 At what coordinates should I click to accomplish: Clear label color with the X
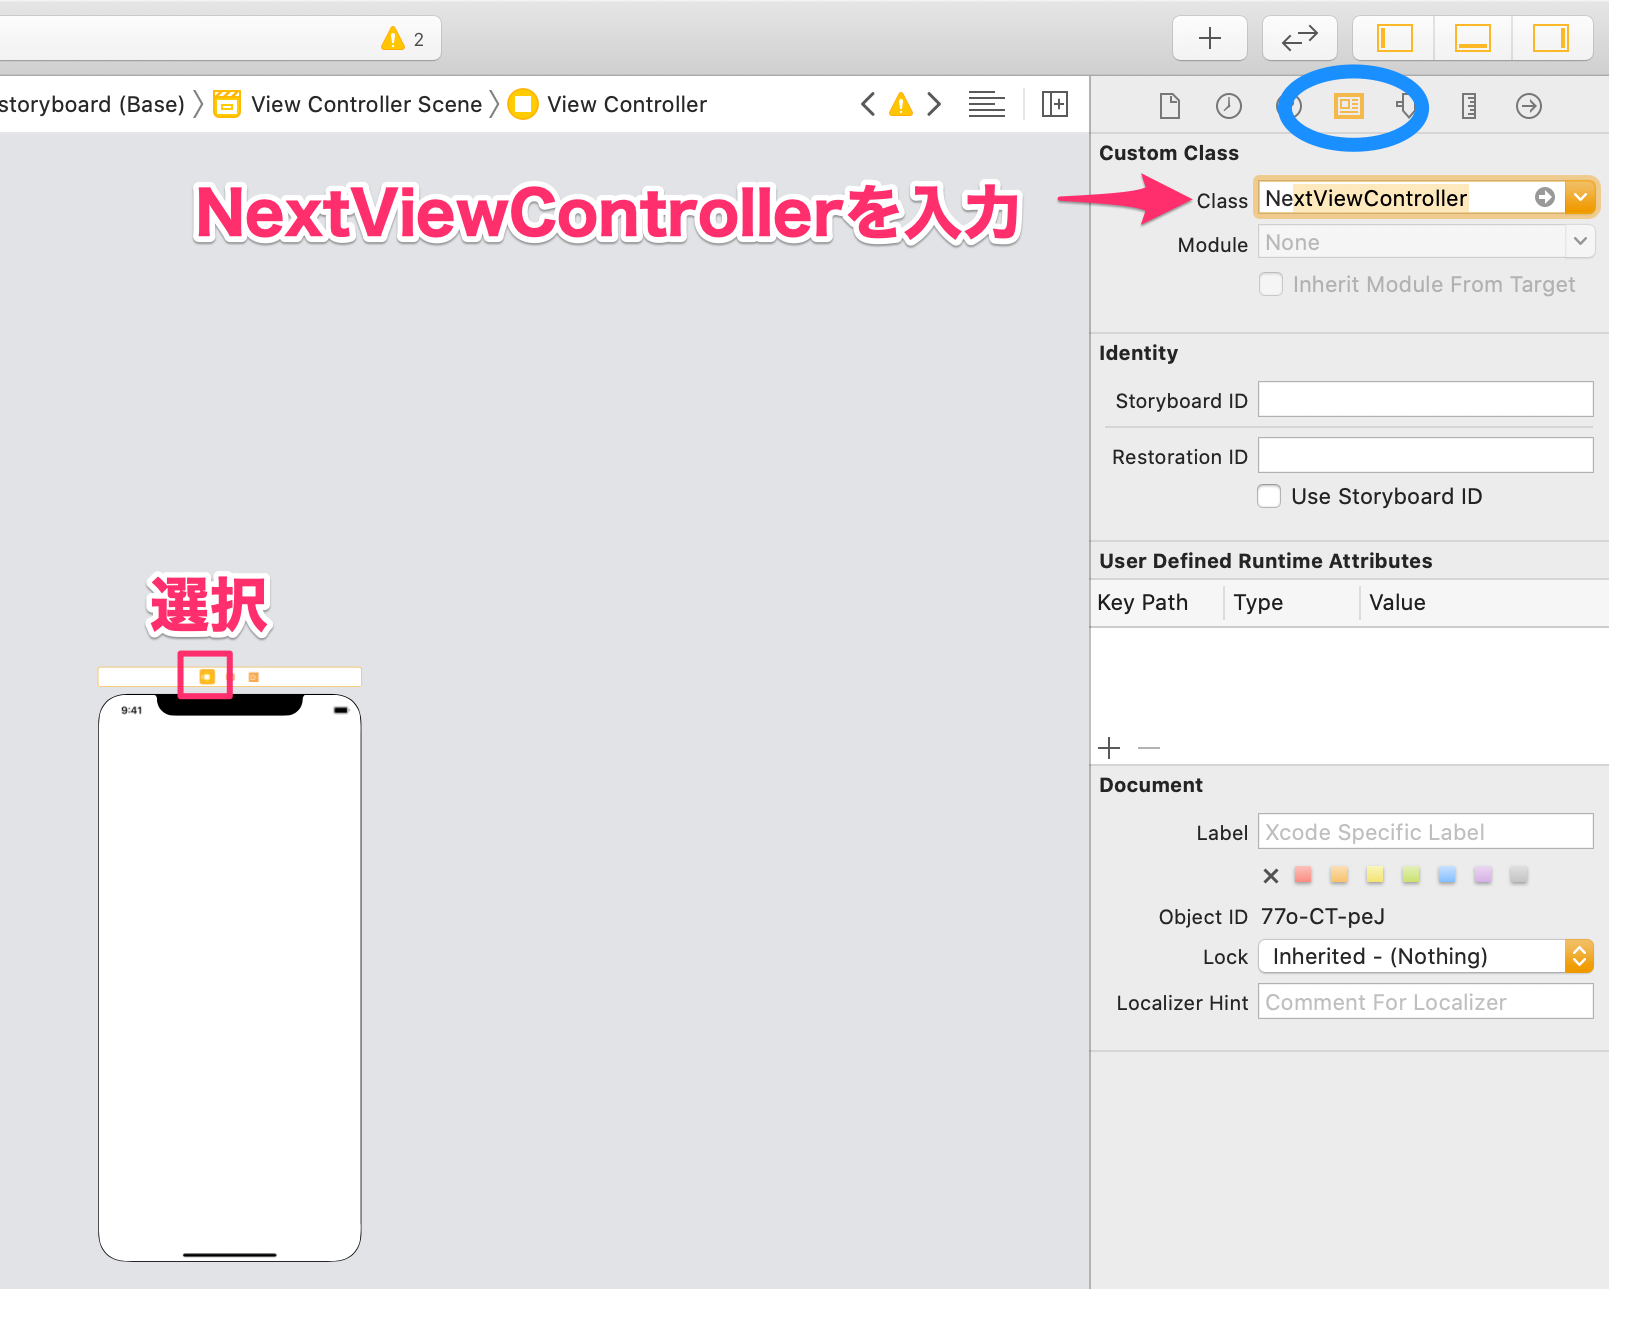(x=1270, y=876)
